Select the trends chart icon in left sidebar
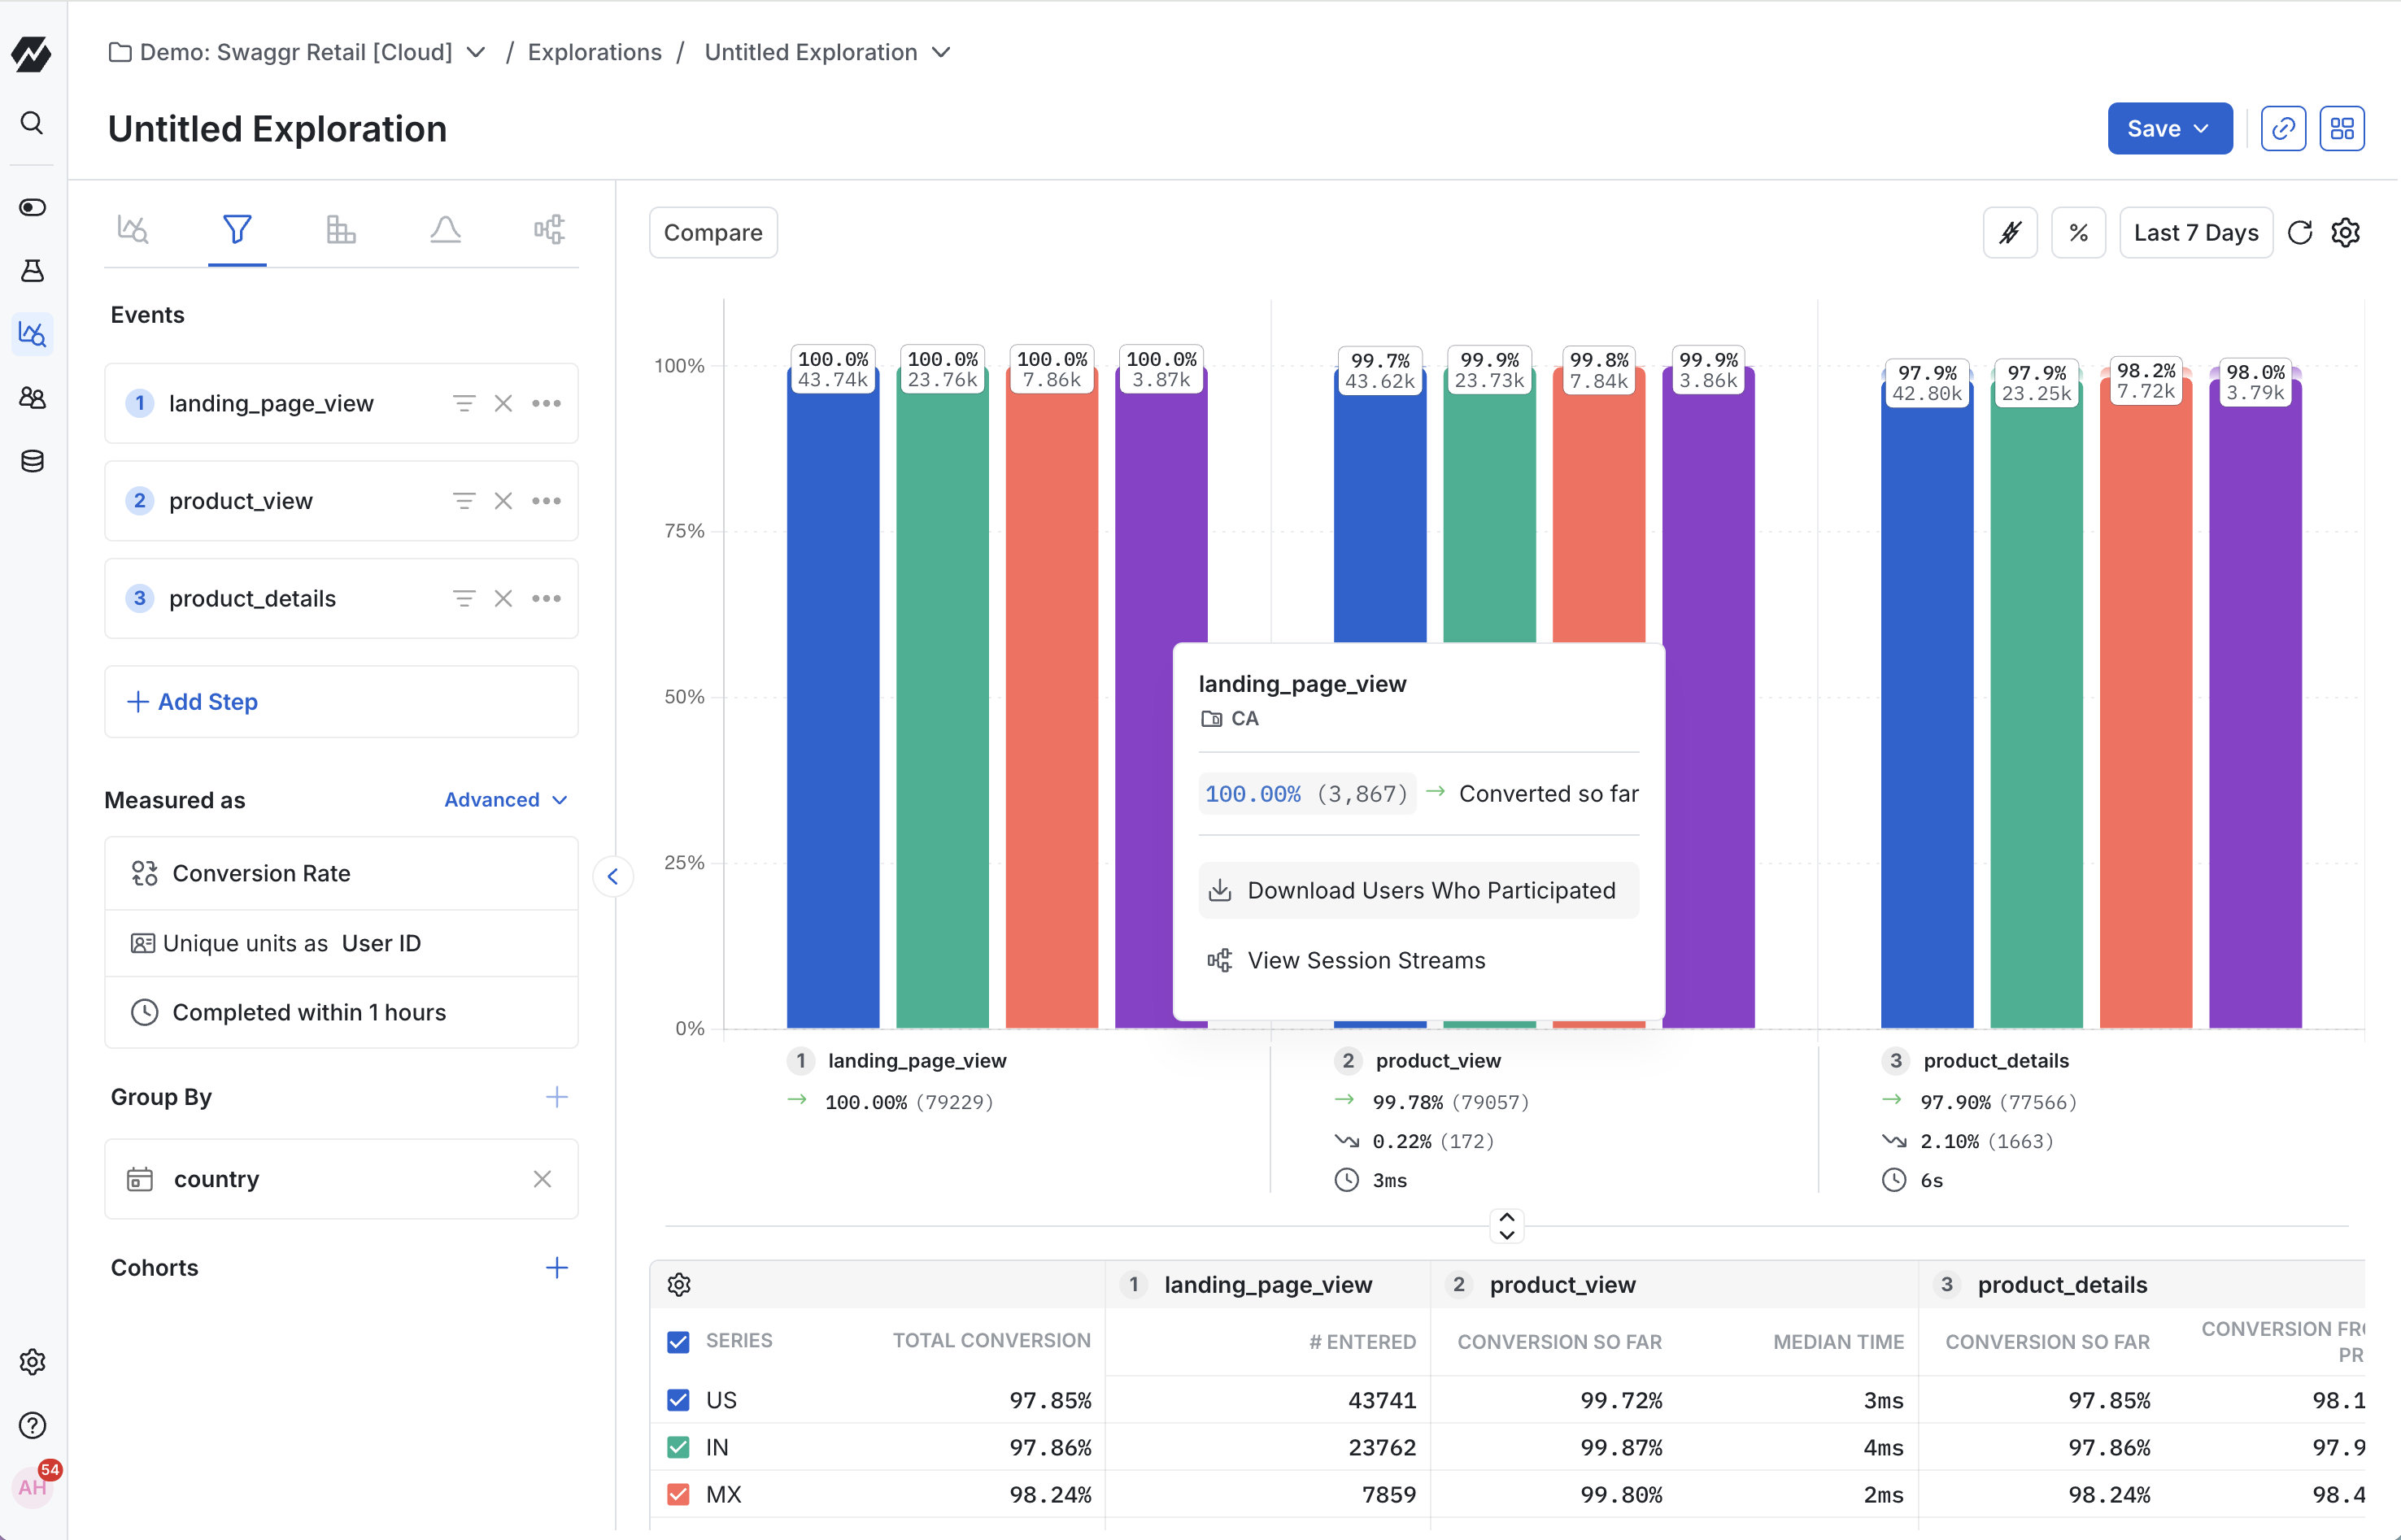This screenshot has height=1540, width=2401. coord(32,334)
